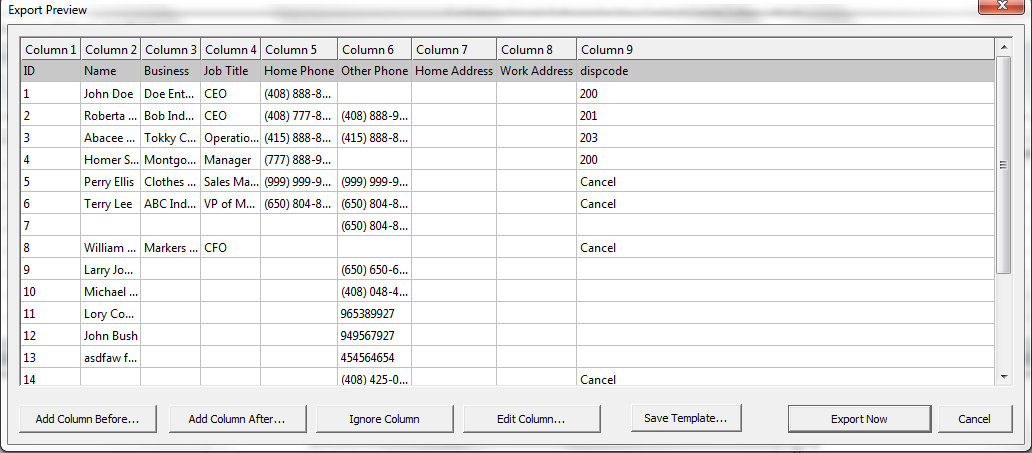The height and width of the screenshot is (453, 1032).
Task: Select the Column 9 header
Action: 786,49
